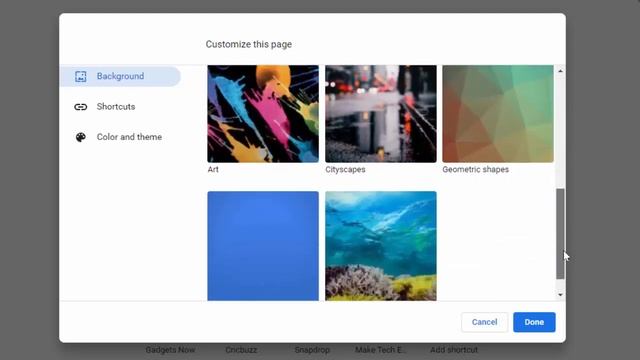640x360 pixels.
Task: Click the 'Cityscapes' collection label
Action: point(345,169)
